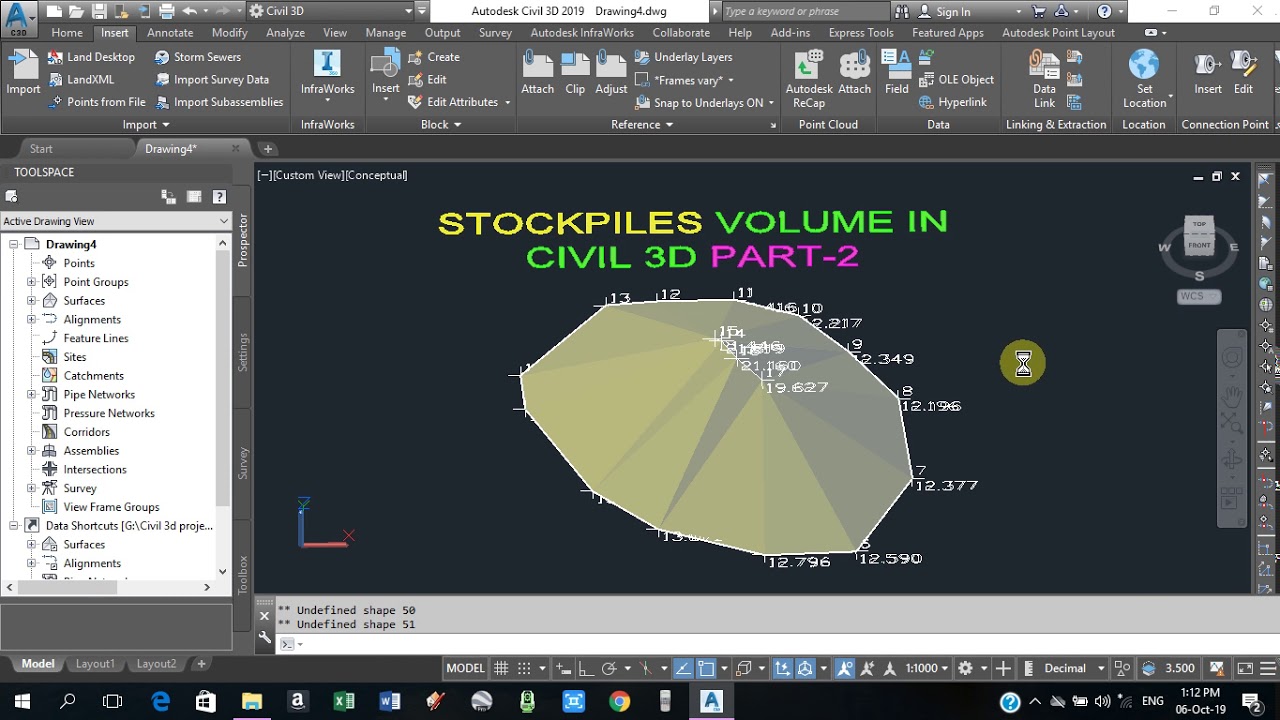Open Chrome from the taskbar
Image resolution: width=1280 pixels, height=720 pixels.
pos(619,702)
